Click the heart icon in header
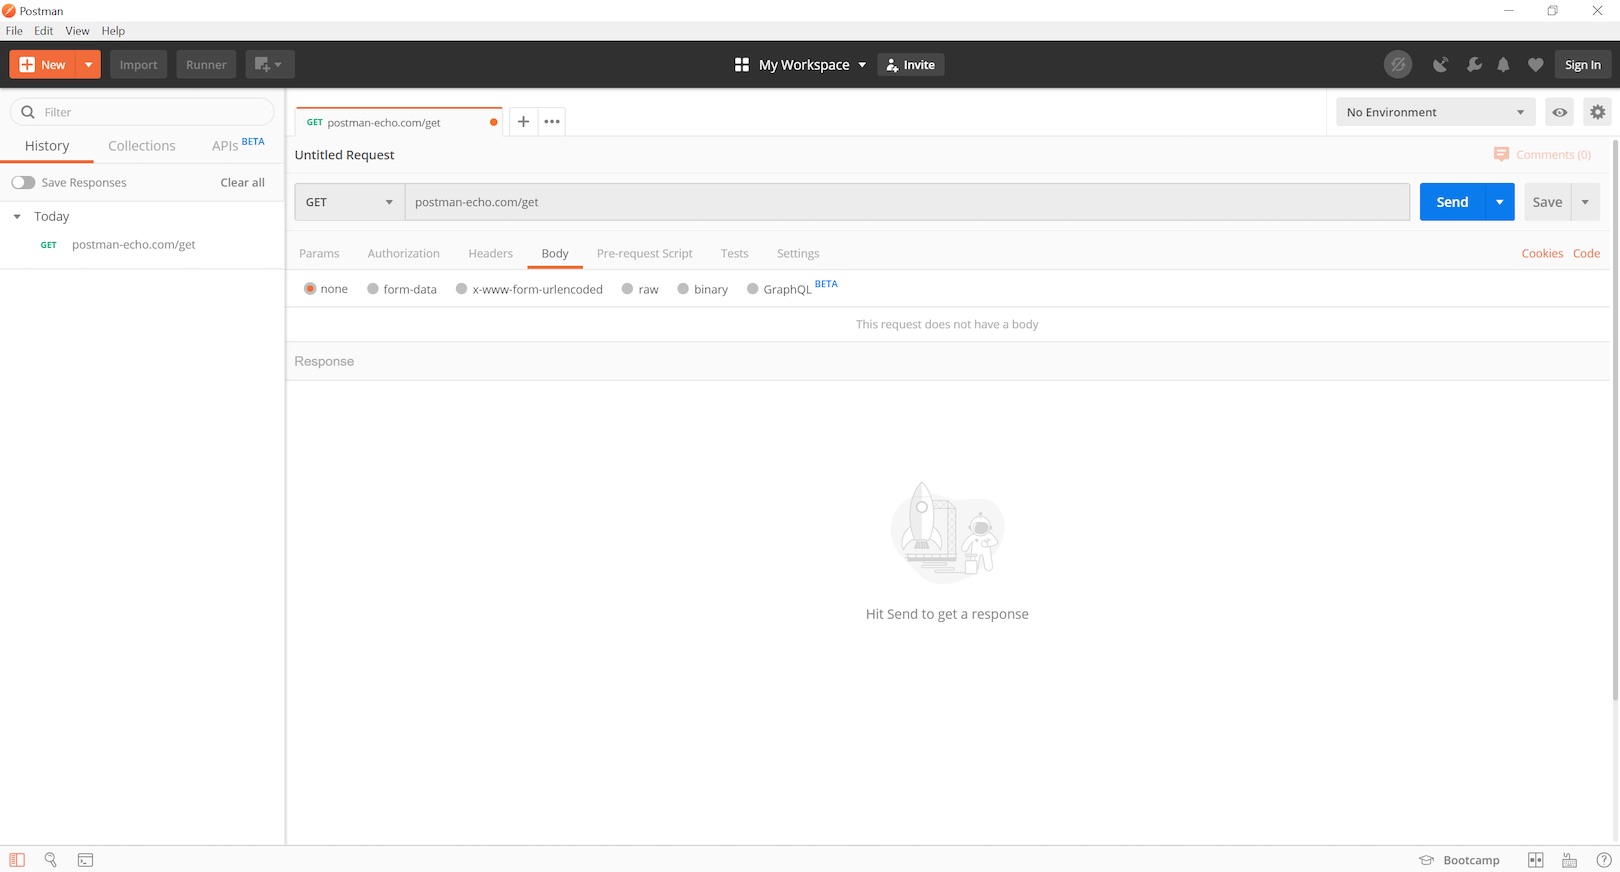 (1535, 65)
